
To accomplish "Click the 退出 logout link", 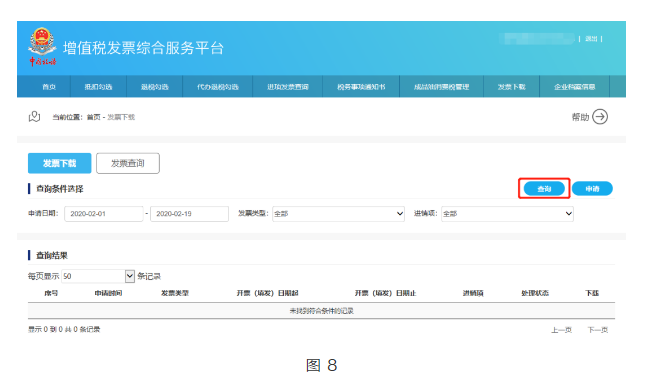I will coord(591,39).
